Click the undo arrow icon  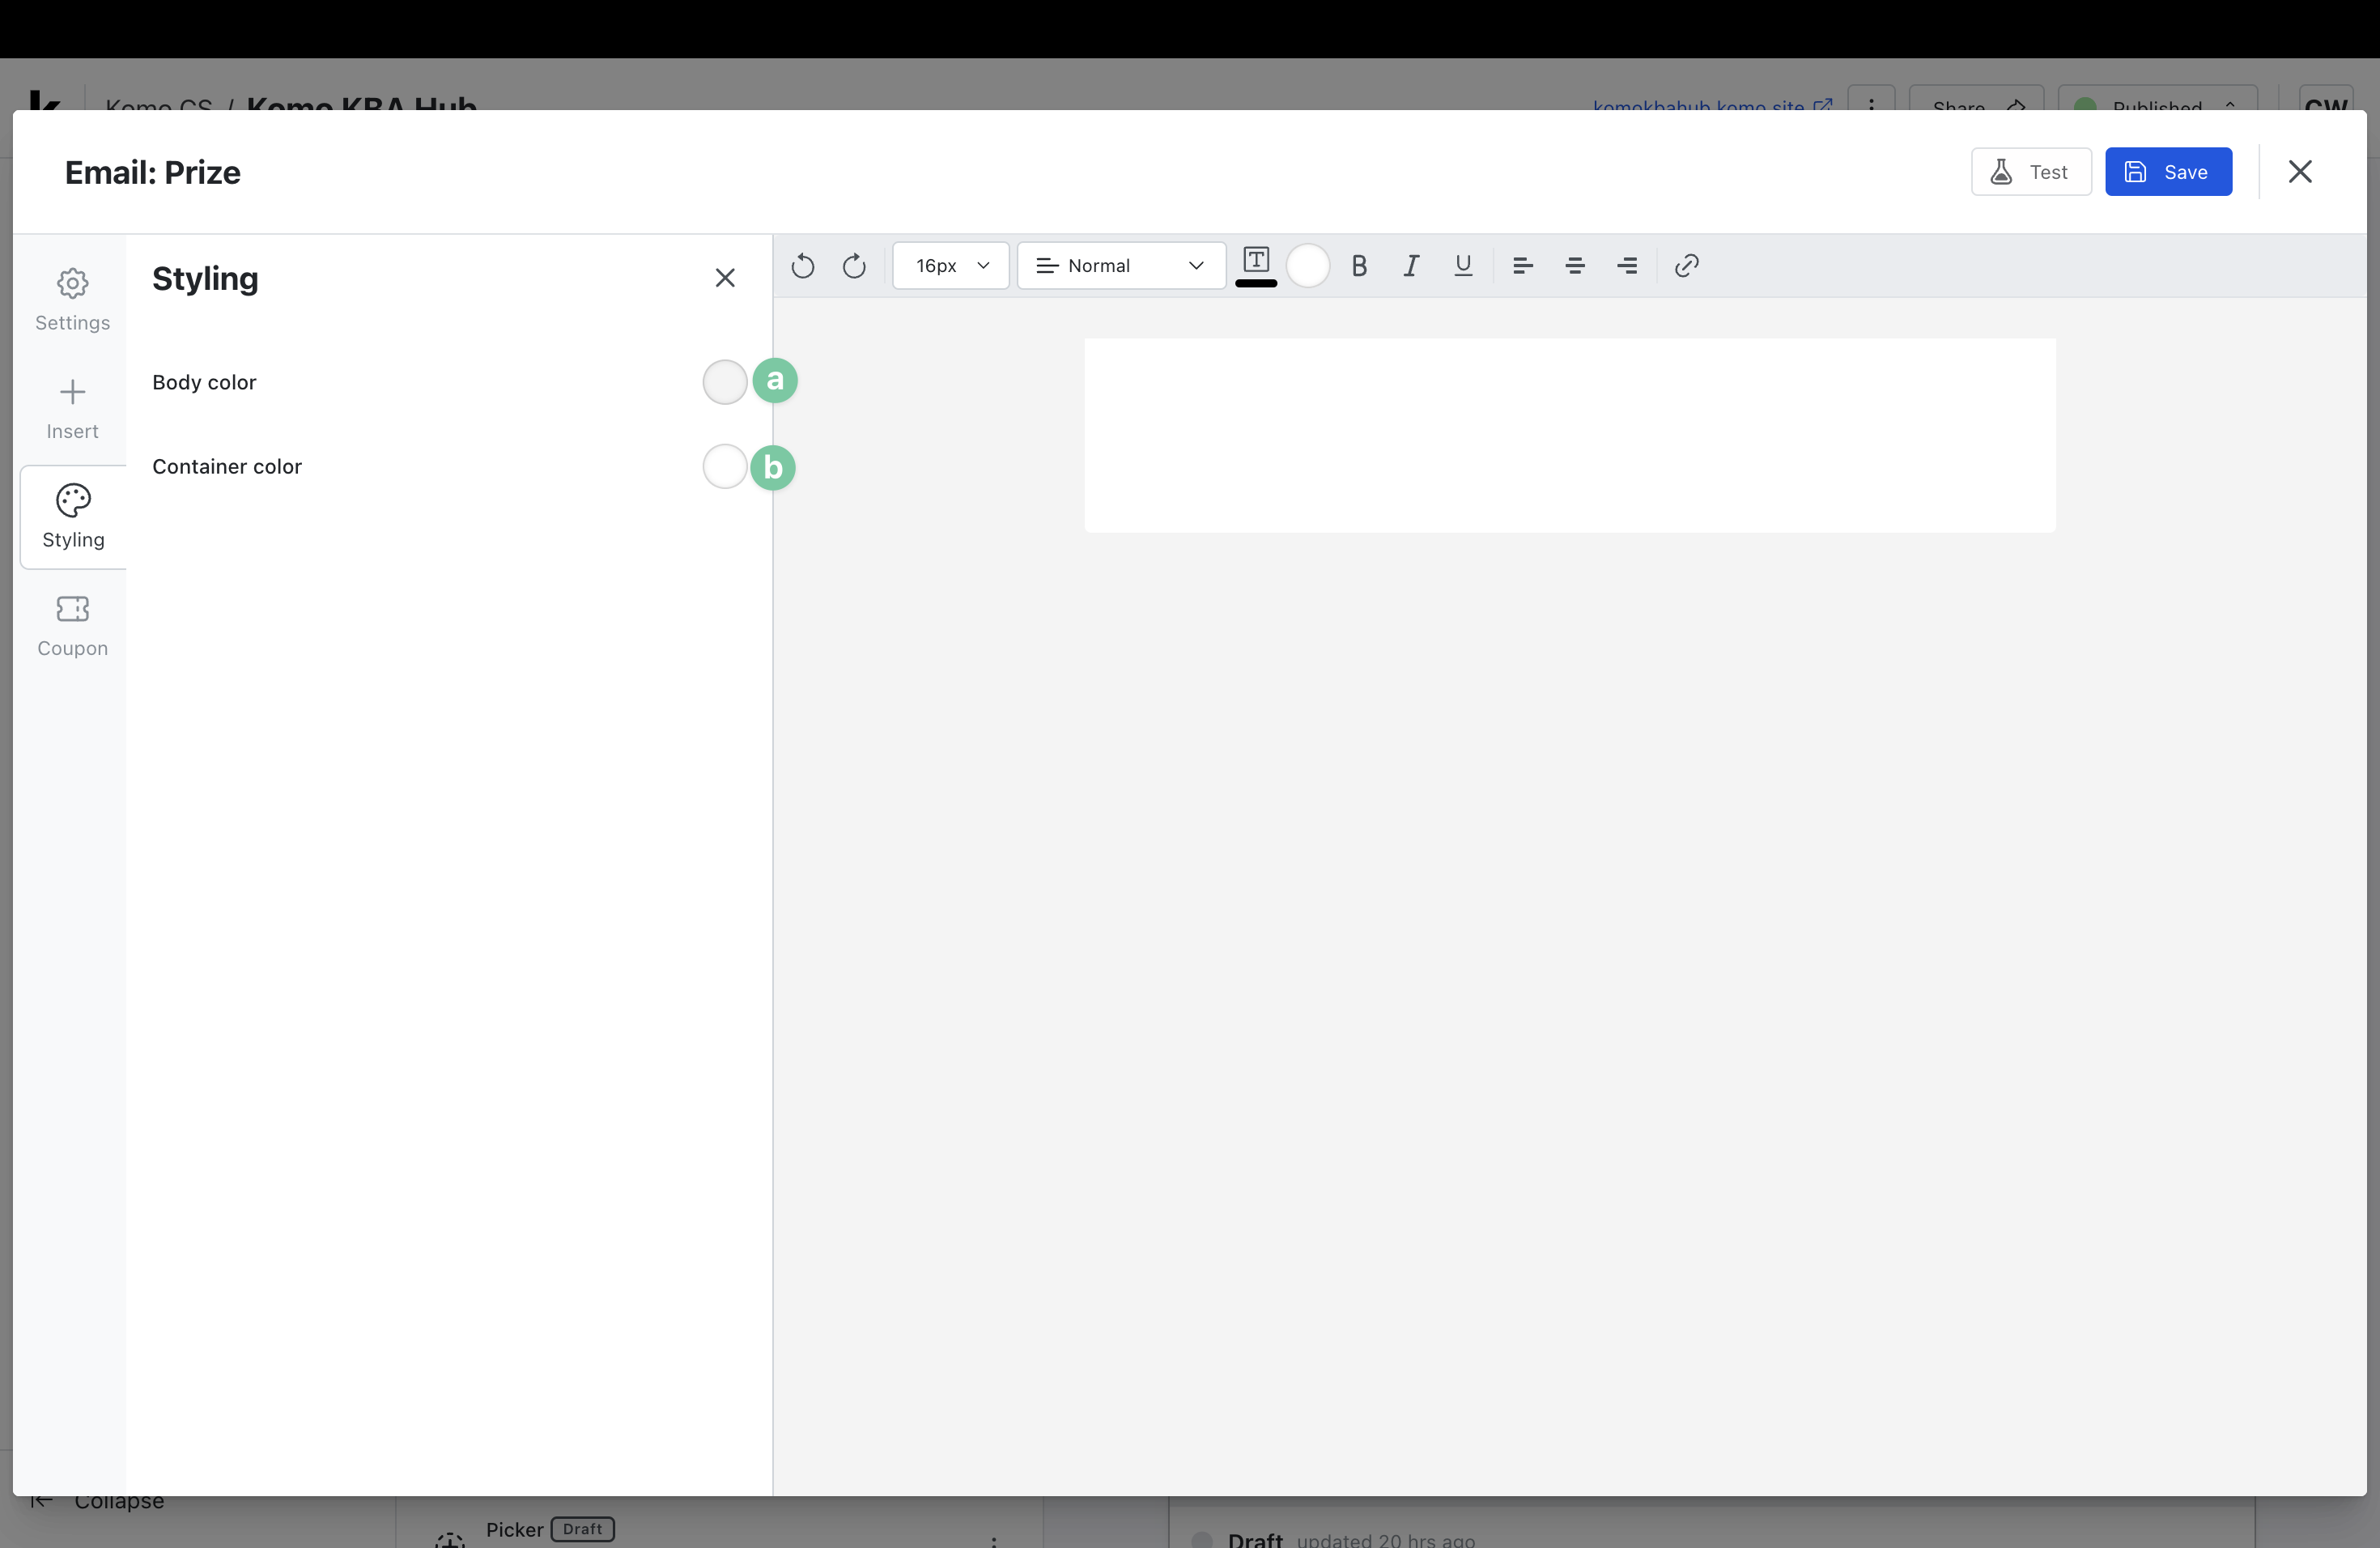pos(802,266)
